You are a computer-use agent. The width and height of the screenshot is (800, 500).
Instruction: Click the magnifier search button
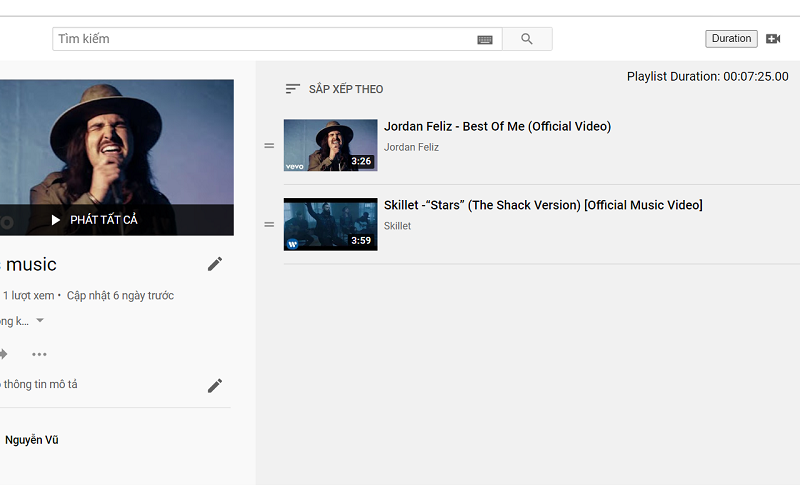pos(527,39)
